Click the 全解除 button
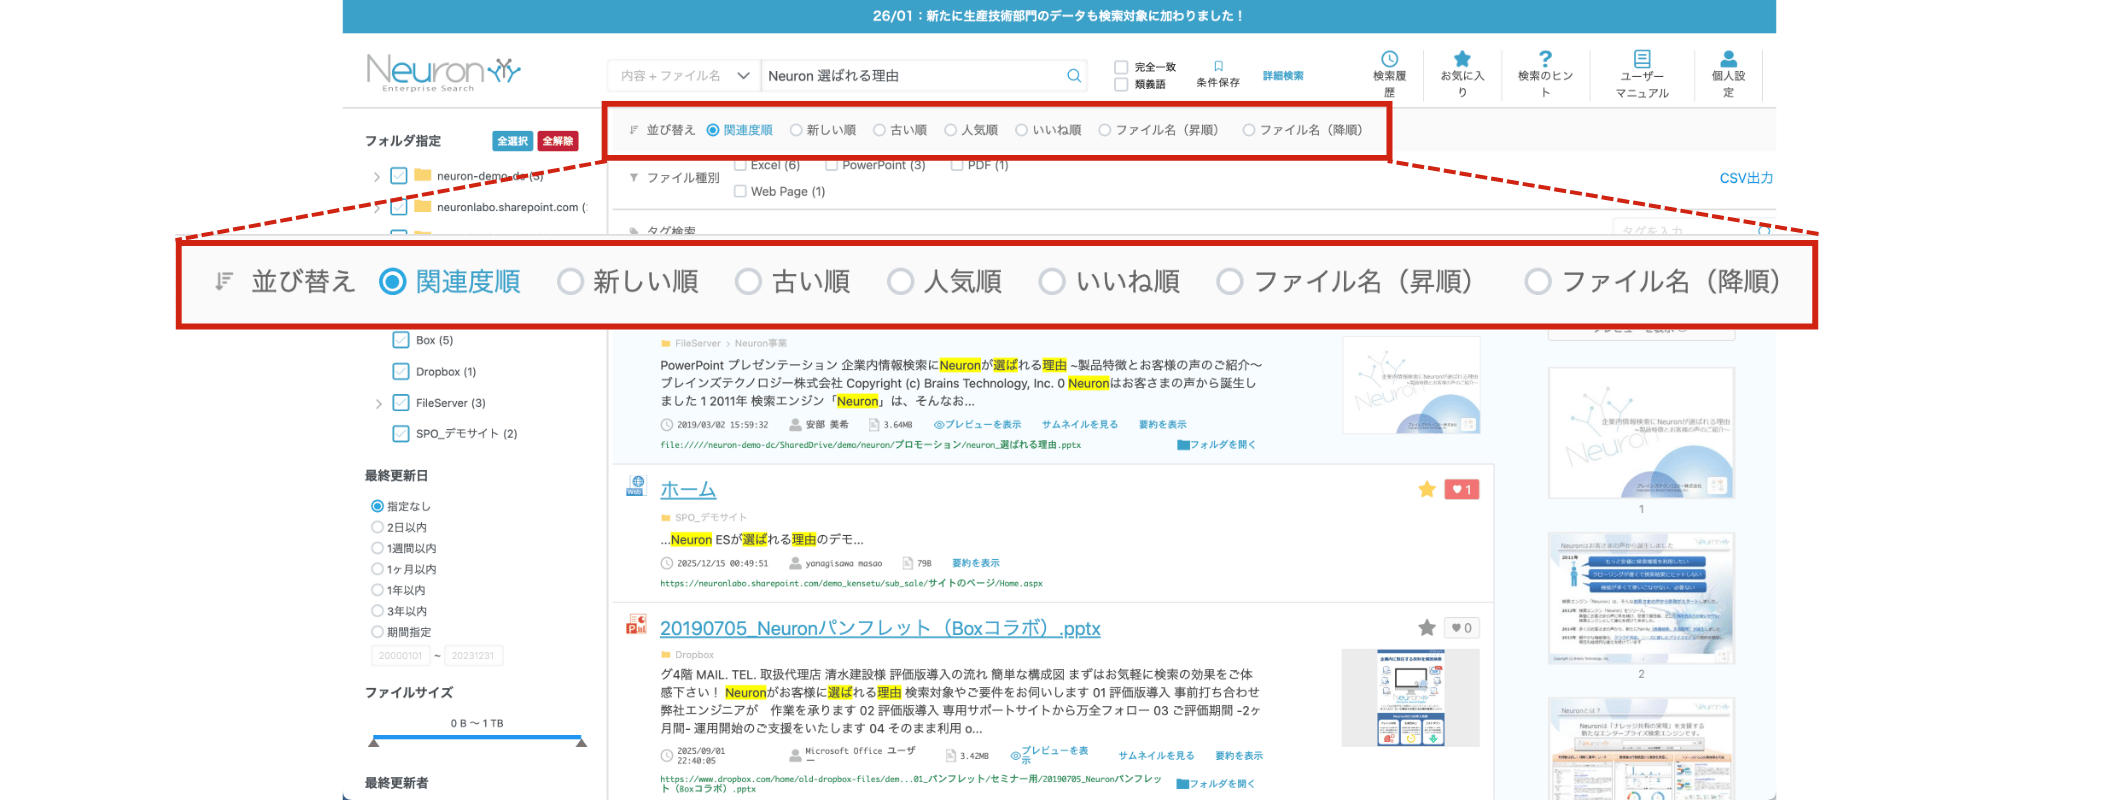2120x800 pixels. click(558, 141)
